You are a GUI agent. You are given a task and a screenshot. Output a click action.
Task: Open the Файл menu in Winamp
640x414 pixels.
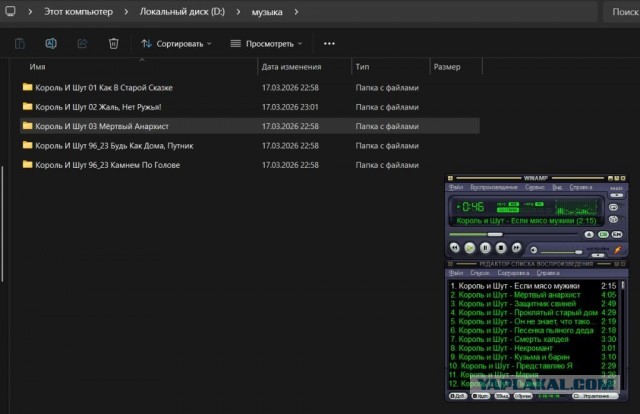(x=456, y=187)
